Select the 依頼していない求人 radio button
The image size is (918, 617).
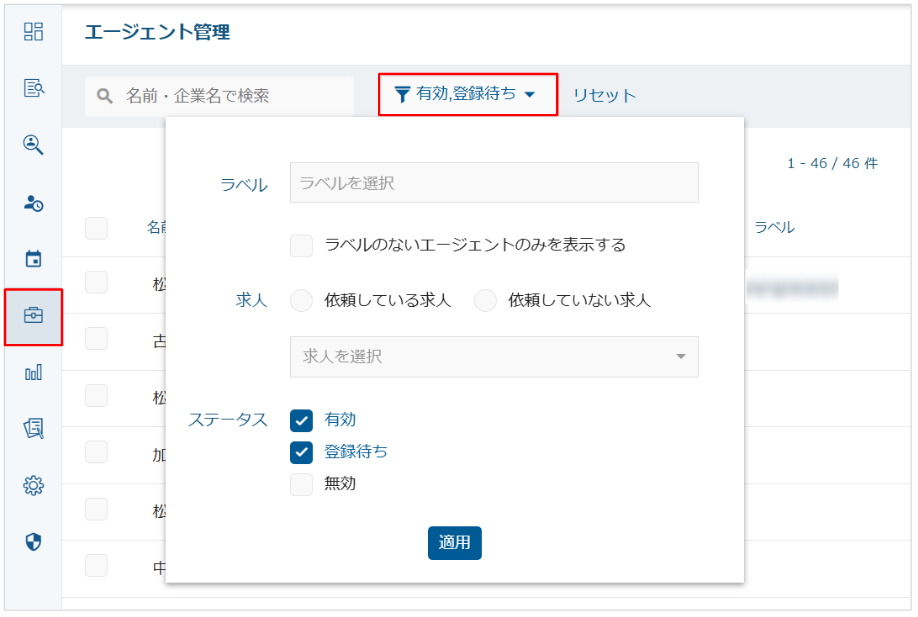coord(485,300)
